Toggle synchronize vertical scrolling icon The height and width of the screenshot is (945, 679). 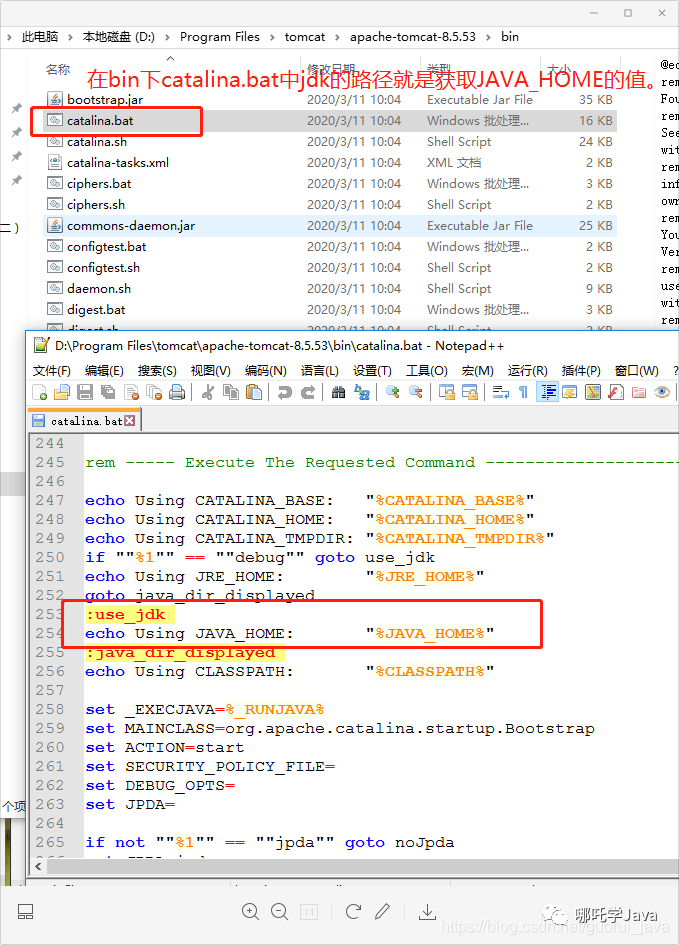(x=446, y=392)
